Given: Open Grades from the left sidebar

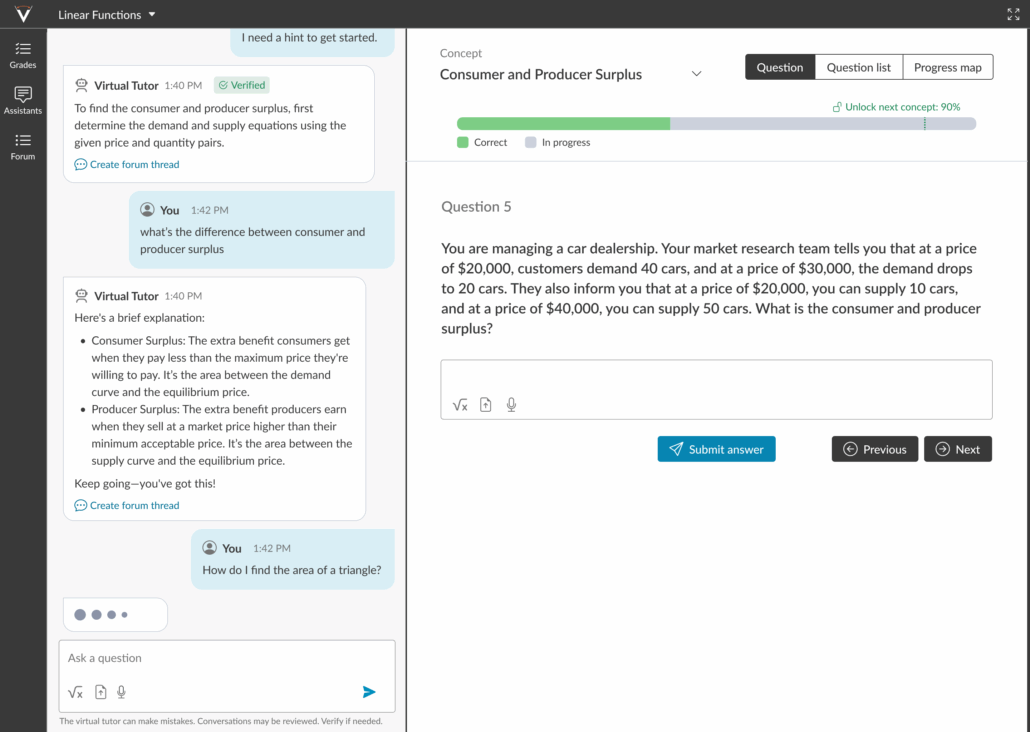Looking at the screenshot, I should 22,54.
